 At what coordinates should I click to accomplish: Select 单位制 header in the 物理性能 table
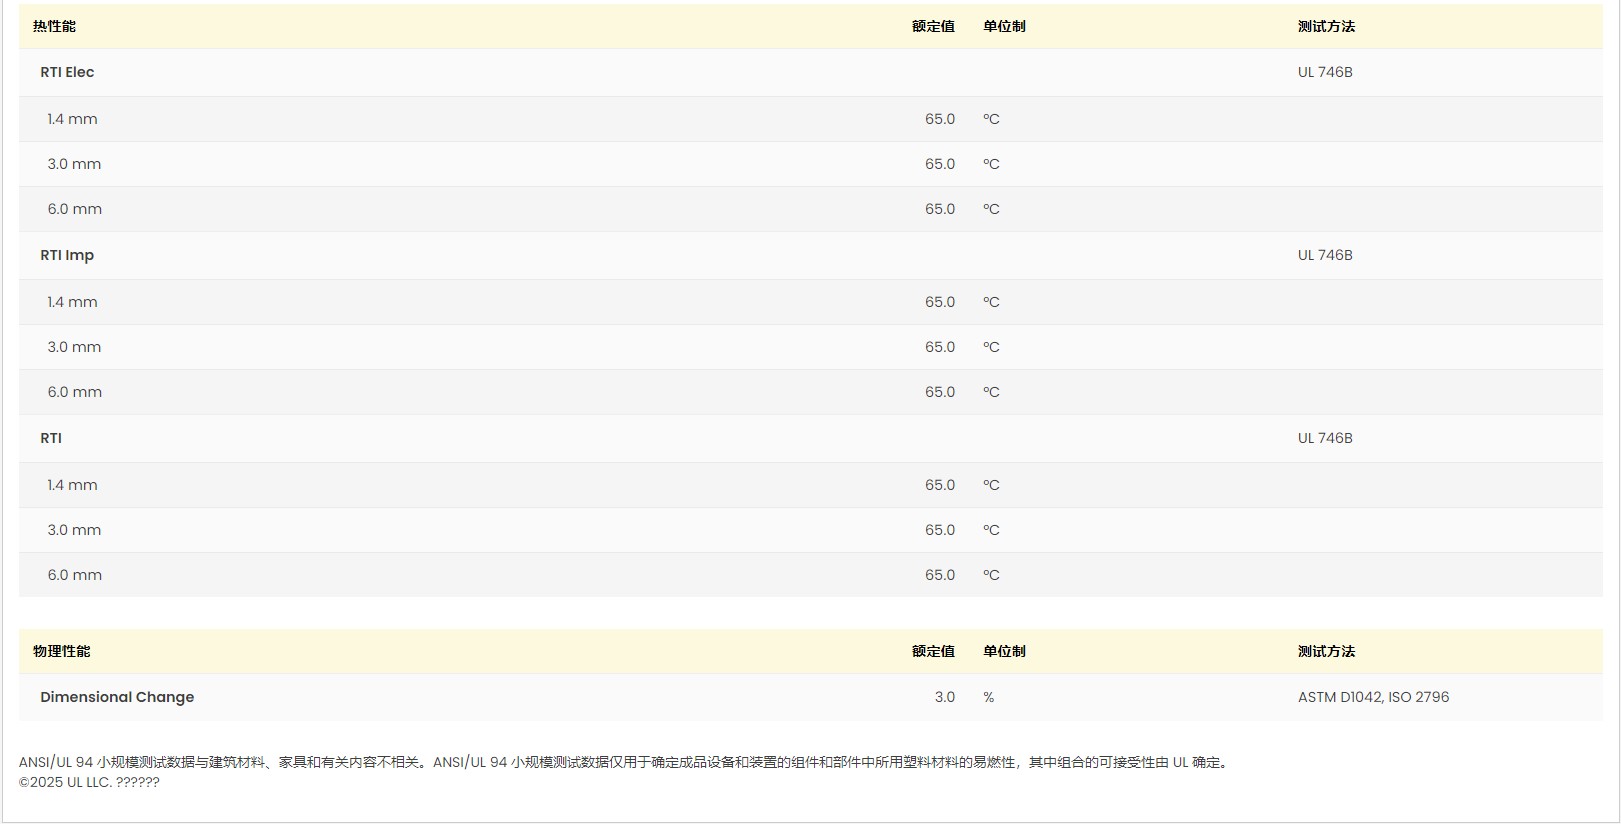click(1004, 652)
